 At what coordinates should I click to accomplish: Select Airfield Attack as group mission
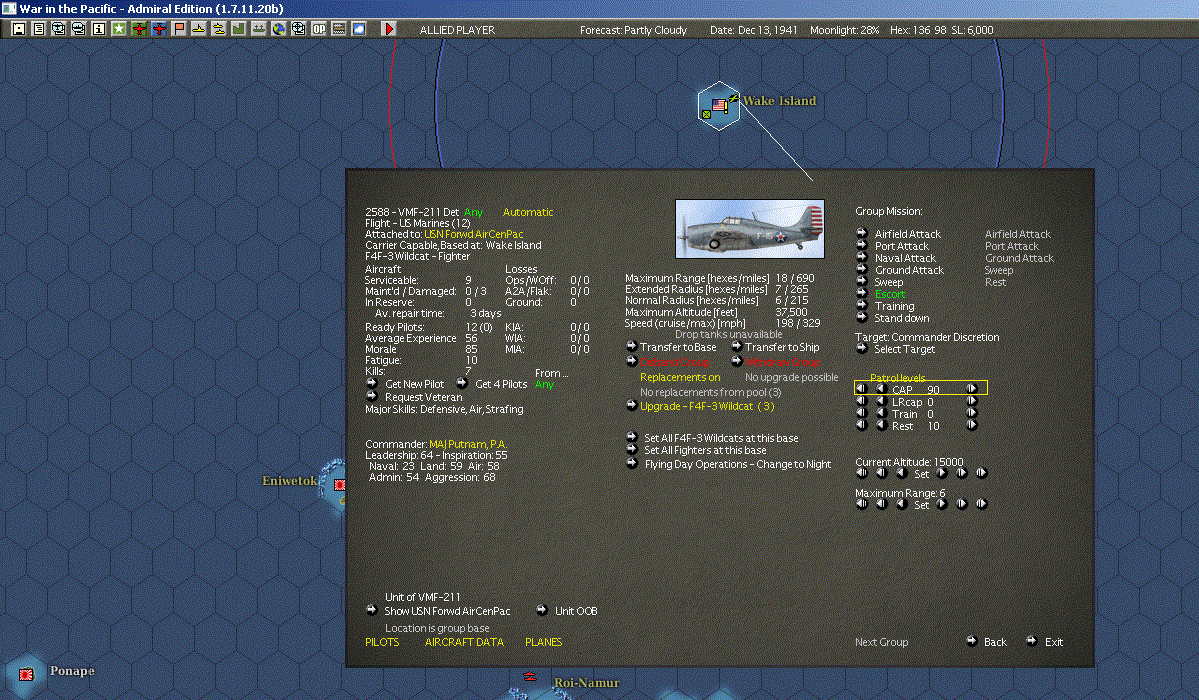point(908,234)
